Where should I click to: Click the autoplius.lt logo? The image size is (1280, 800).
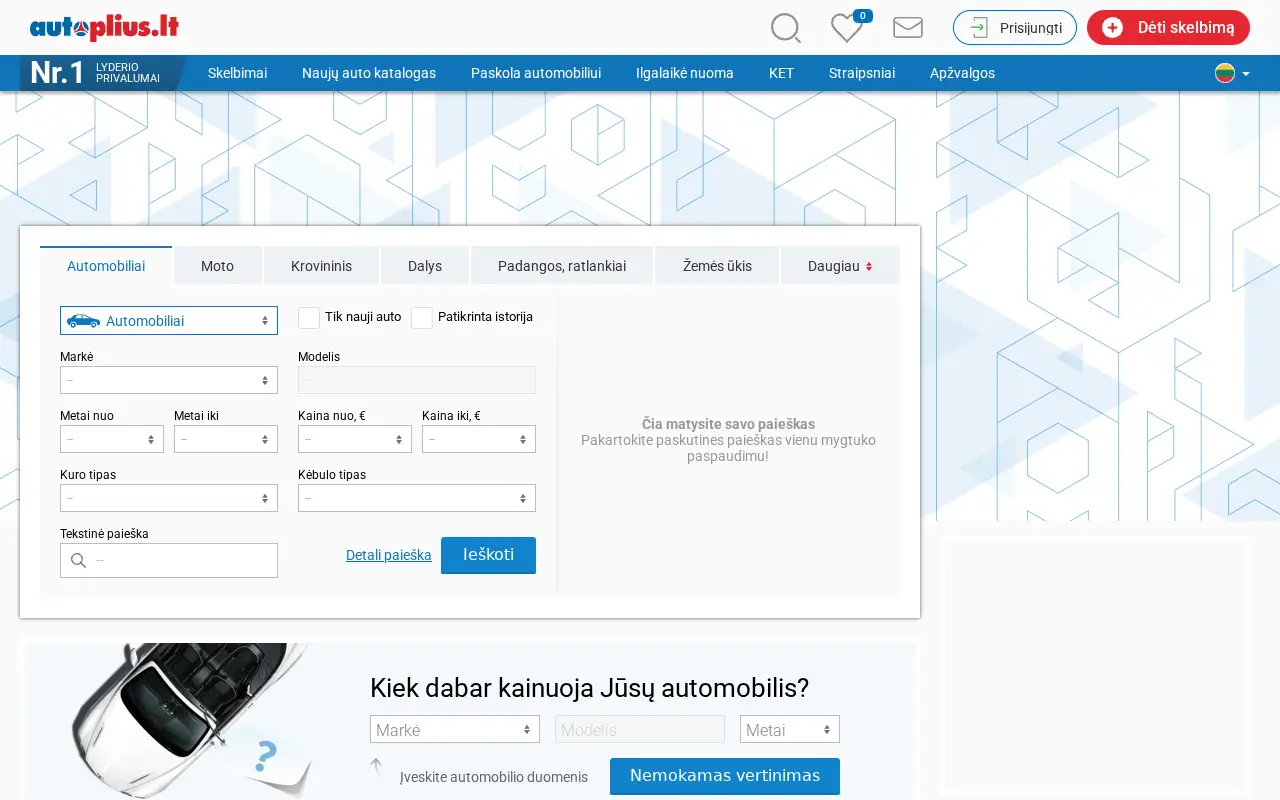104,27
